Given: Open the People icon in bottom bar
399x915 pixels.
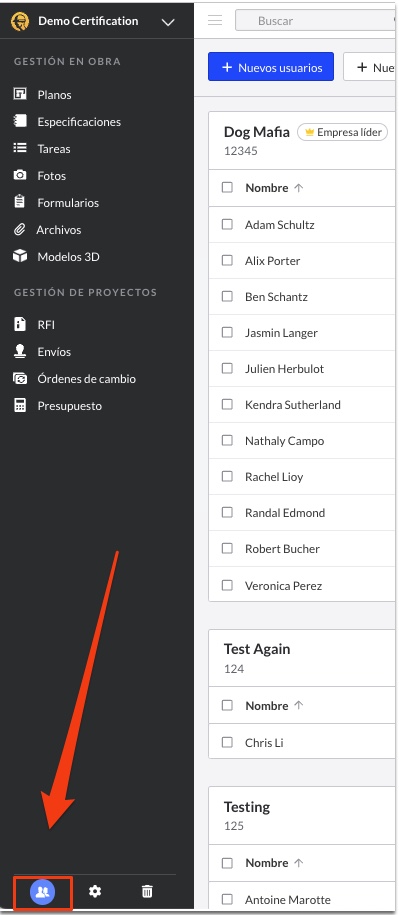Looking at the screenshot, I should coord(43,892).
